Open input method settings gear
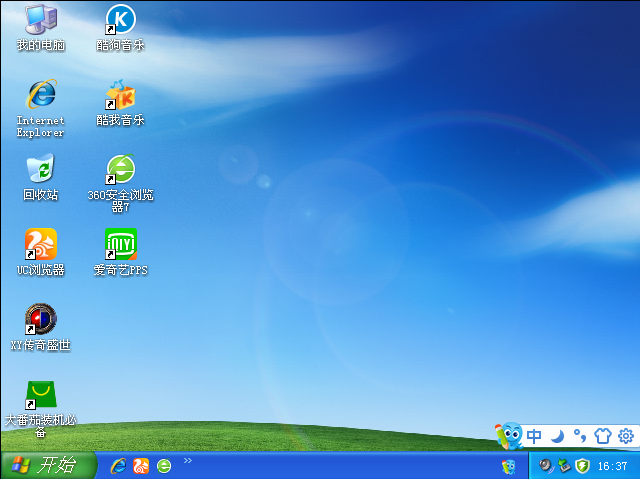Screen dimensions: 640x479 click(626, 436)
